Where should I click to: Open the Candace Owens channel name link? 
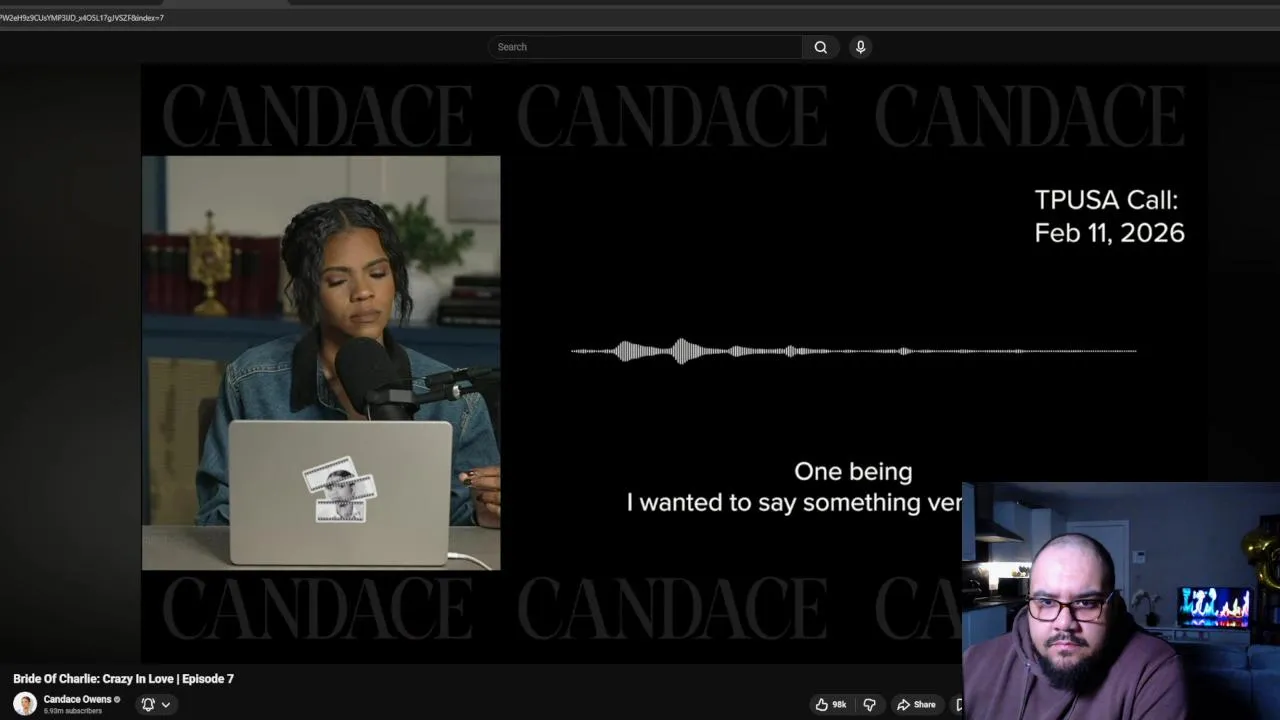(x=77, y=699)
